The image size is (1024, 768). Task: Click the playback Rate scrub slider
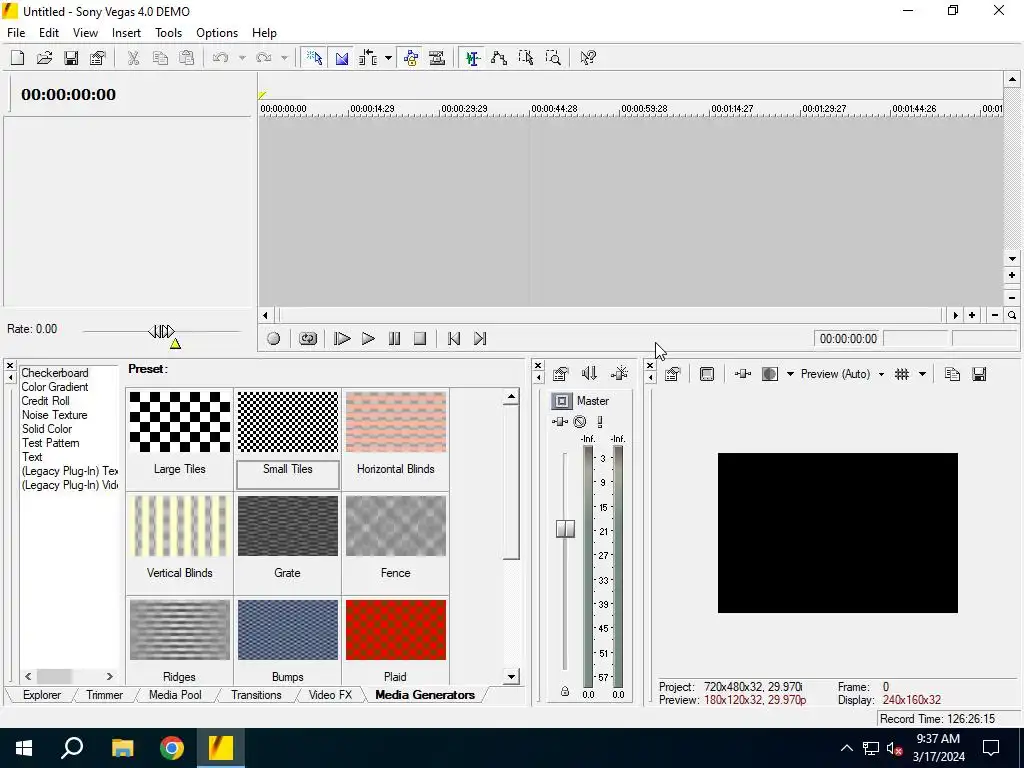(161, 331)
